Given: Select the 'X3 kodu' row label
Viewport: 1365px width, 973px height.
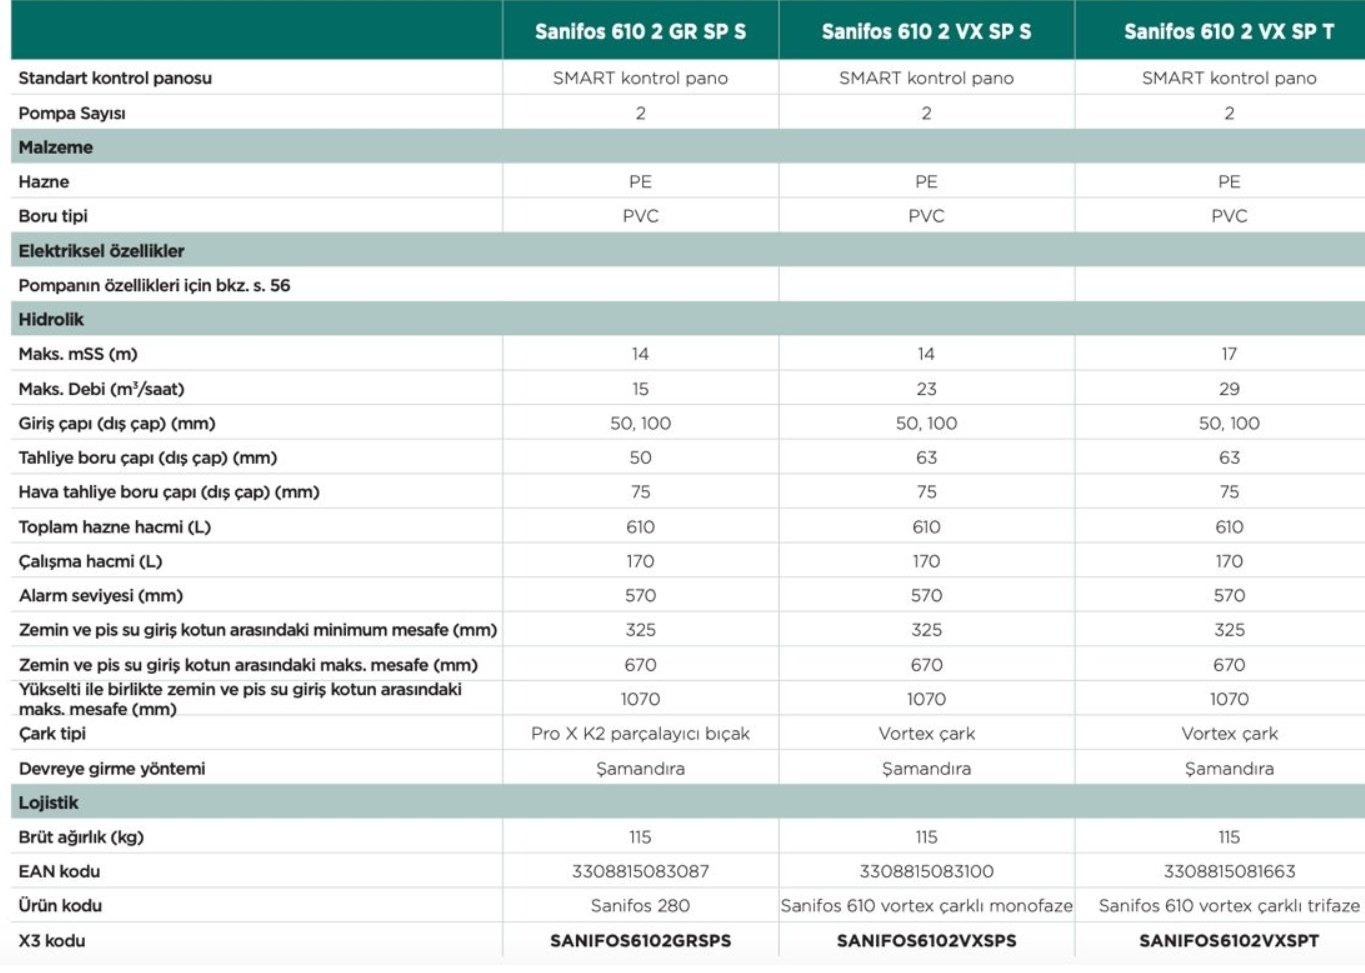Looking at the screenshot, I should [52, 941].
